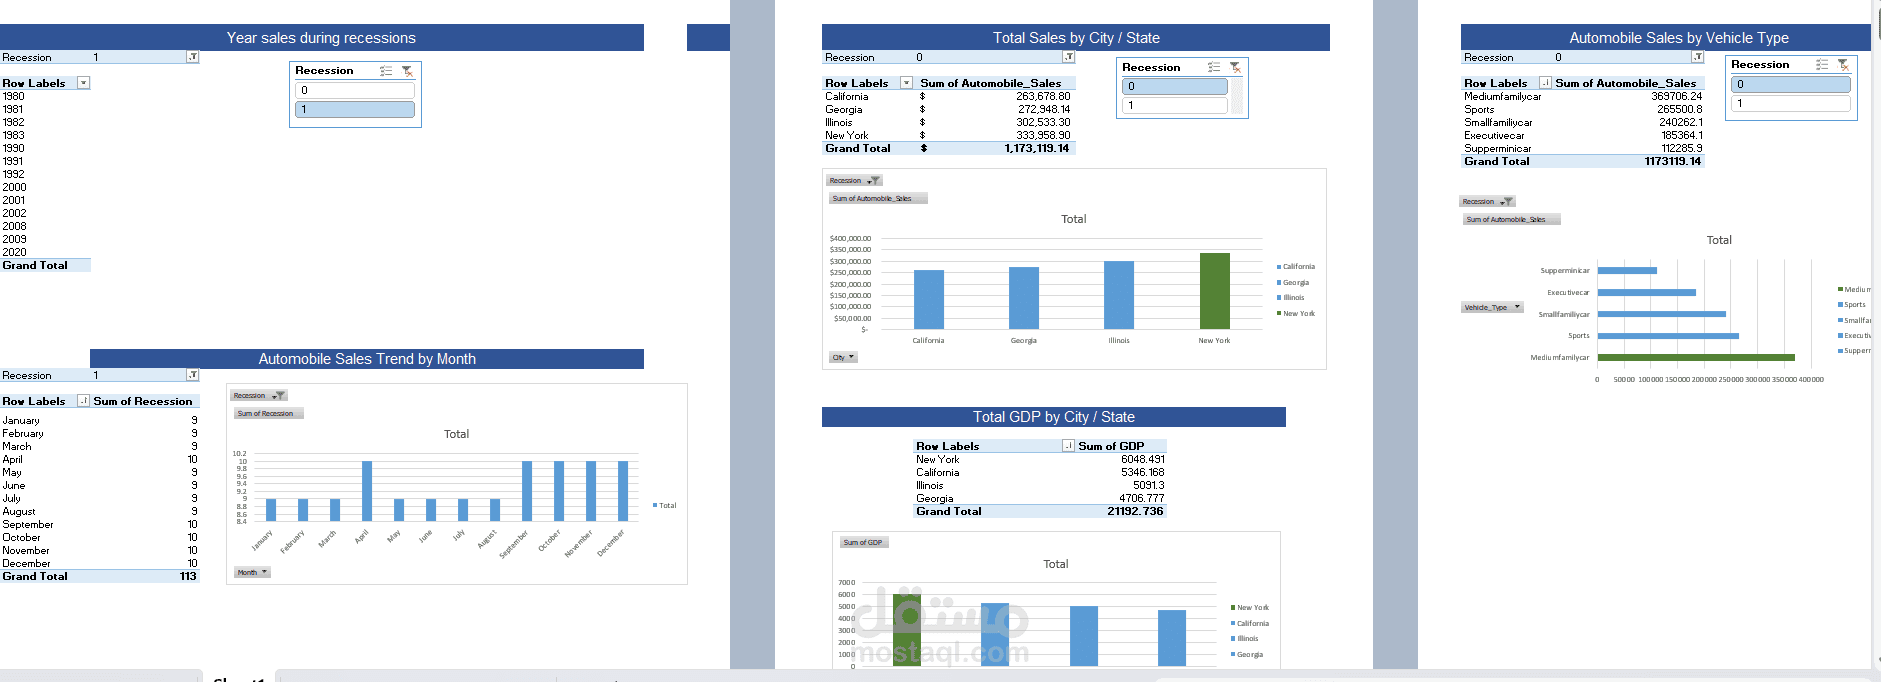This screenshot has width=1881, height=682.
Task: Select the Sports row label in vehicle pivot
Action: click(1480, 109)
